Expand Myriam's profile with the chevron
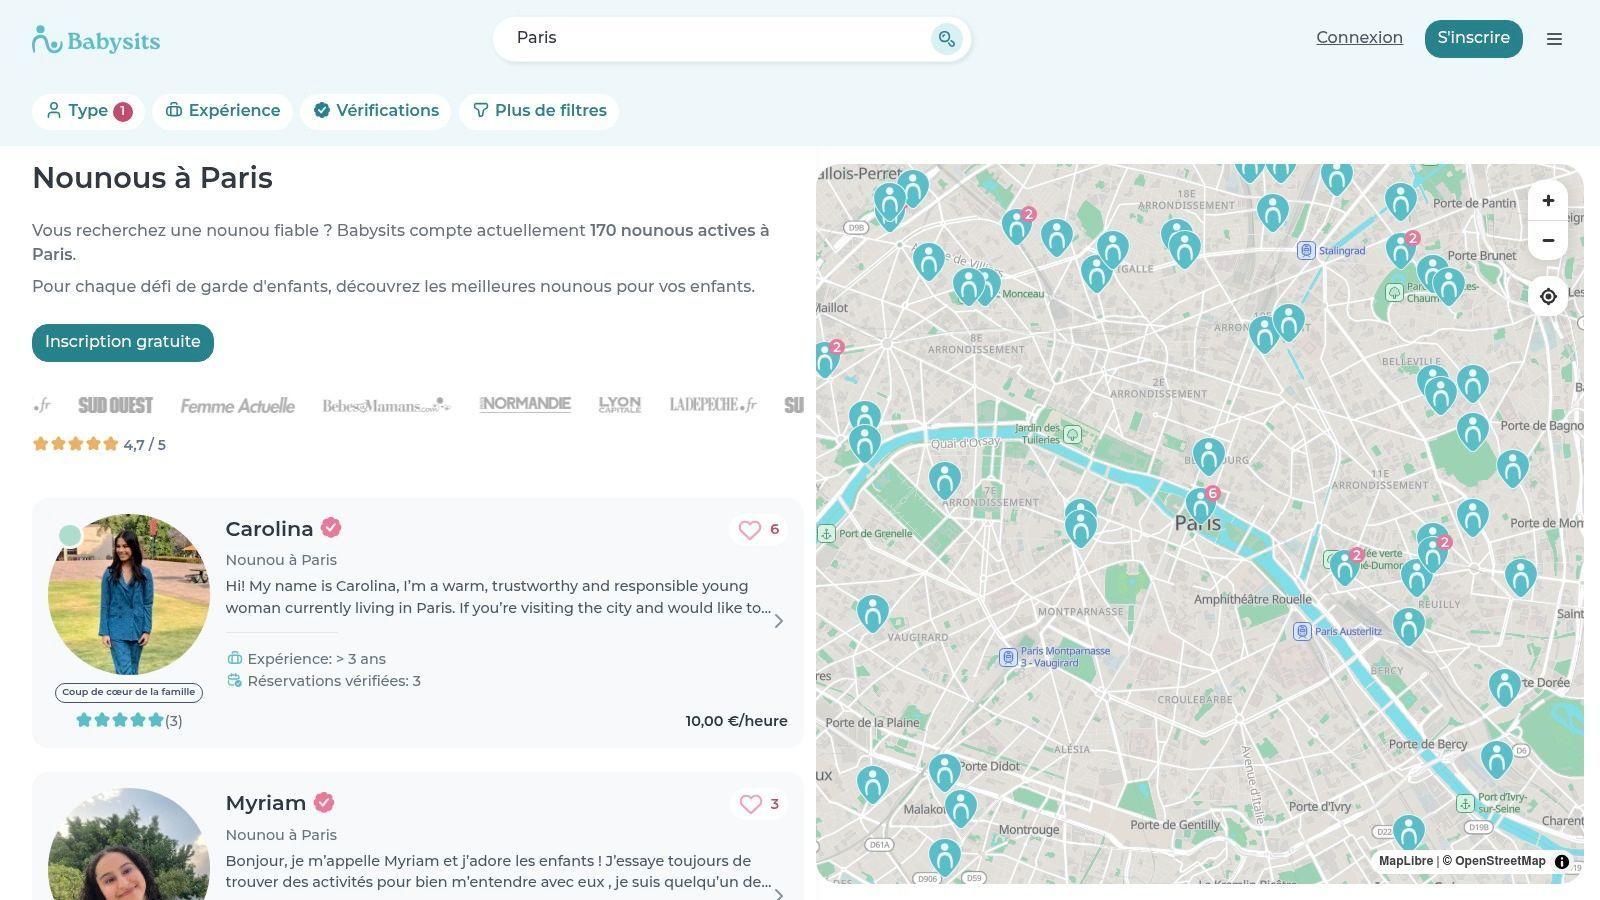1600x900 pixels. click(779, 893)
